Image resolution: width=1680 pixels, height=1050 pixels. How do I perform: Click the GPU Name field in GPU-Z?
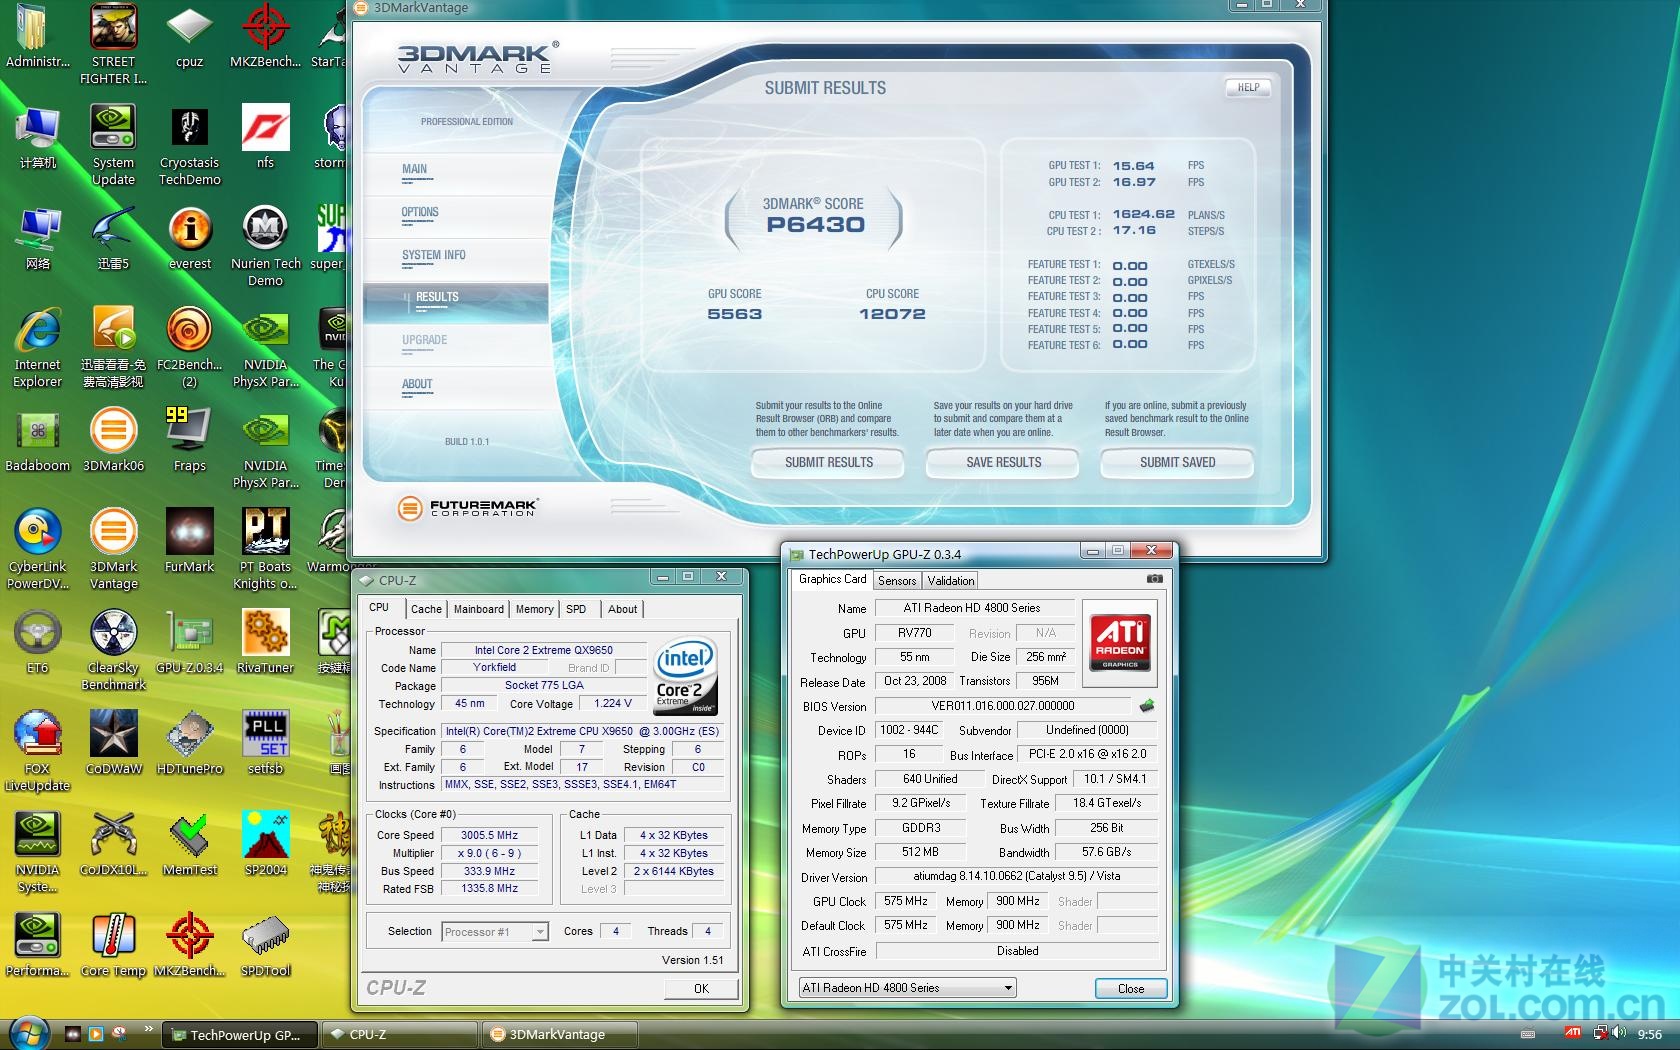[x=975, y=608]
